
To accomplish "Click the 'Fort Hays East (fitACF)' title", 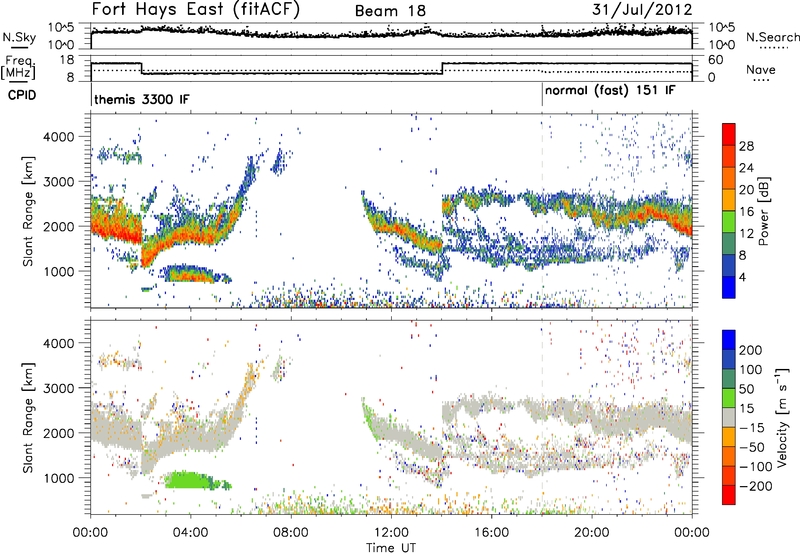I will tap(196, 10).
